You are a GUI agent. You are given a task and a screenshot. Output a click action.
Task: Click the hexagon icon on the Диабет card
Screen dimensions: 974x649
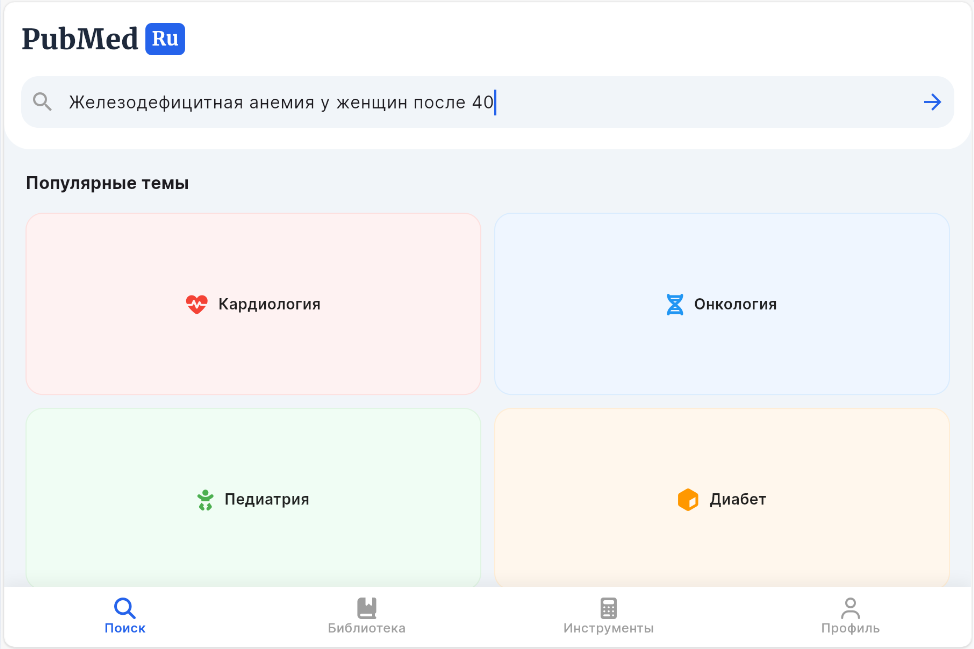pyautogui.click(x=688, y=498)
